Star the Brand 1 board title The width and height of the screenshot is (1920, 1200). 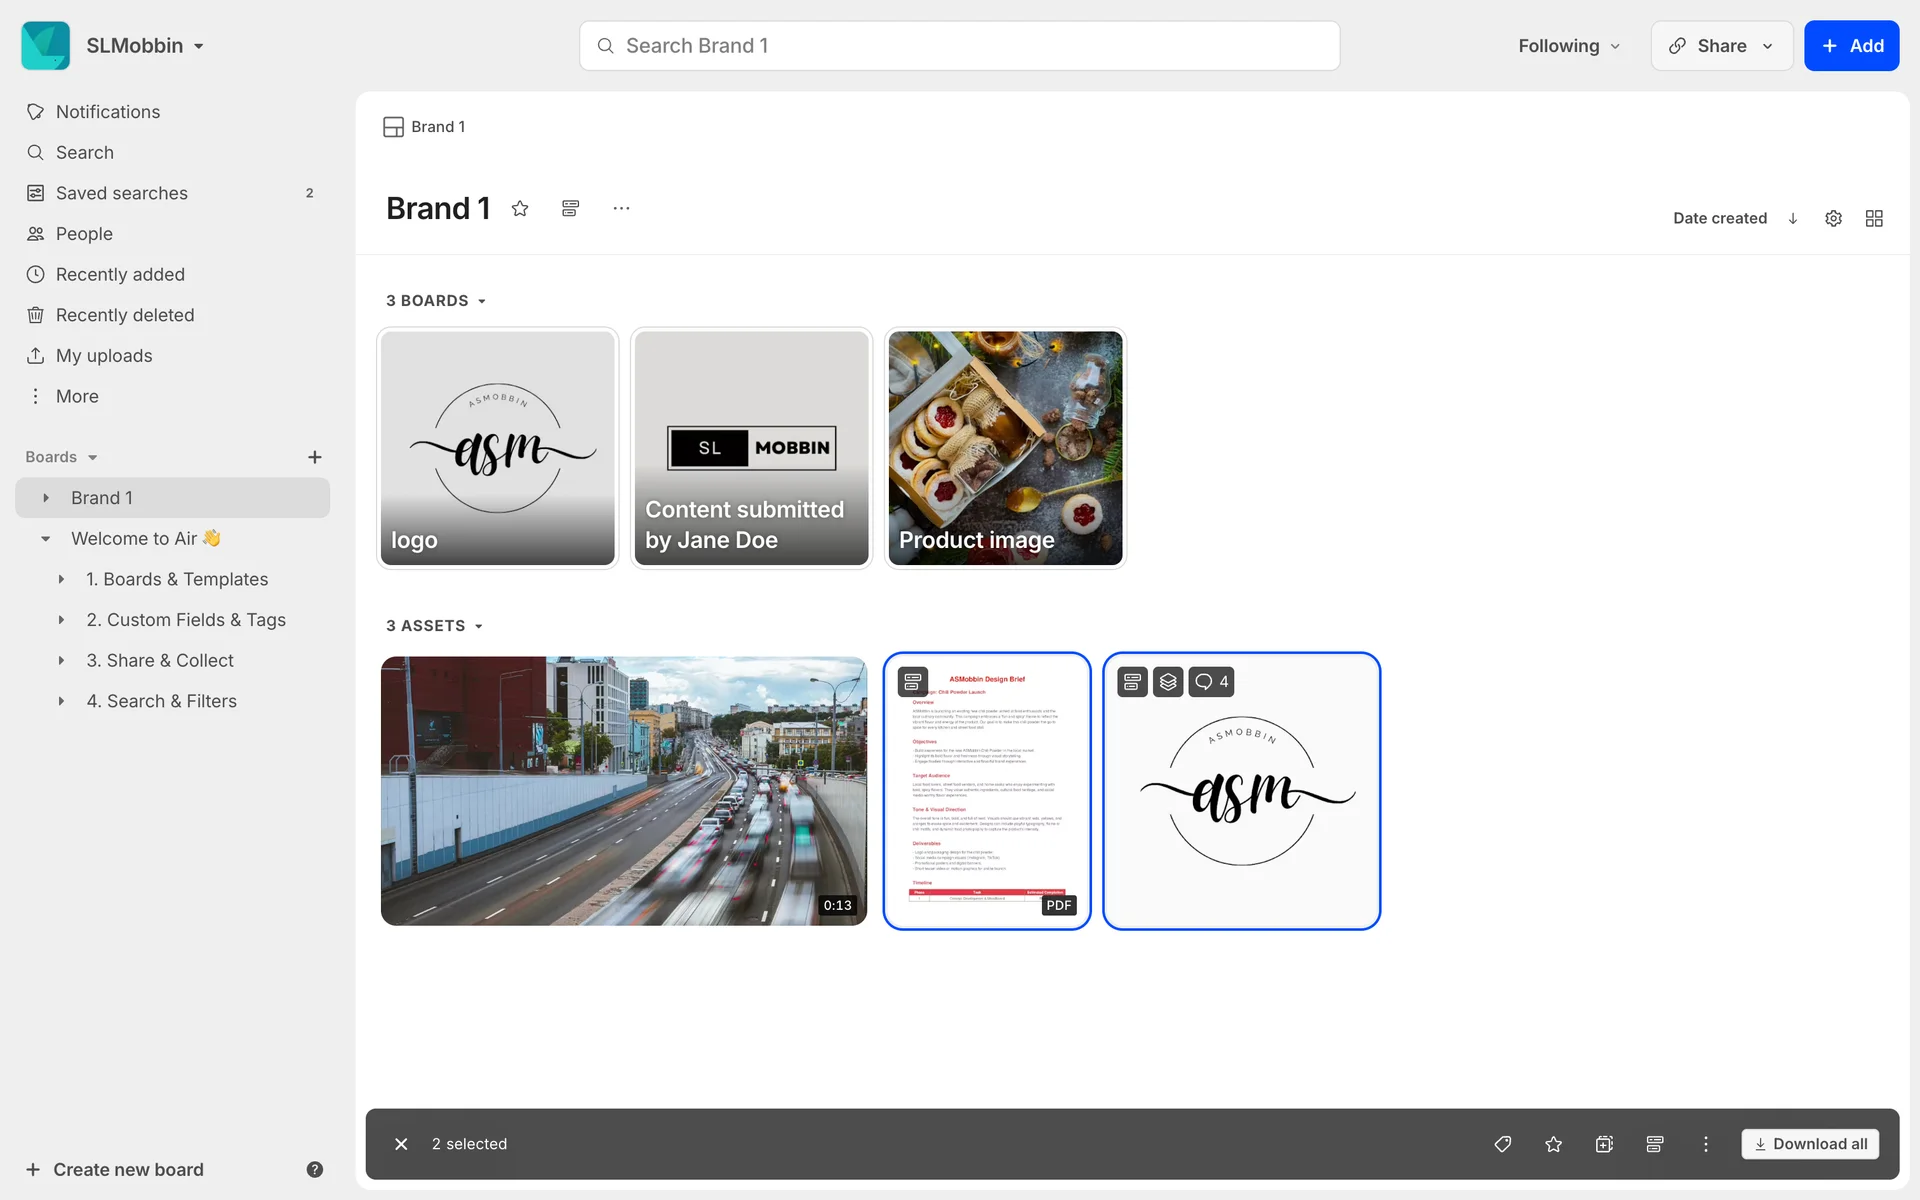pyautogui.click(x=520, y=208)
